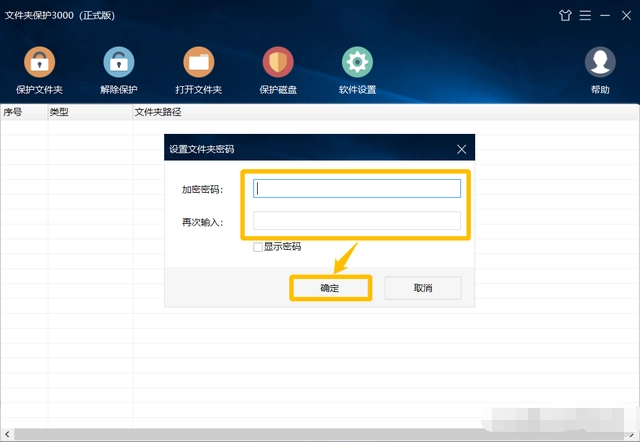This screenshot has width=640, height=442.
Task: Click the 解除保护 unlock icon
Action: coord(119,62)
